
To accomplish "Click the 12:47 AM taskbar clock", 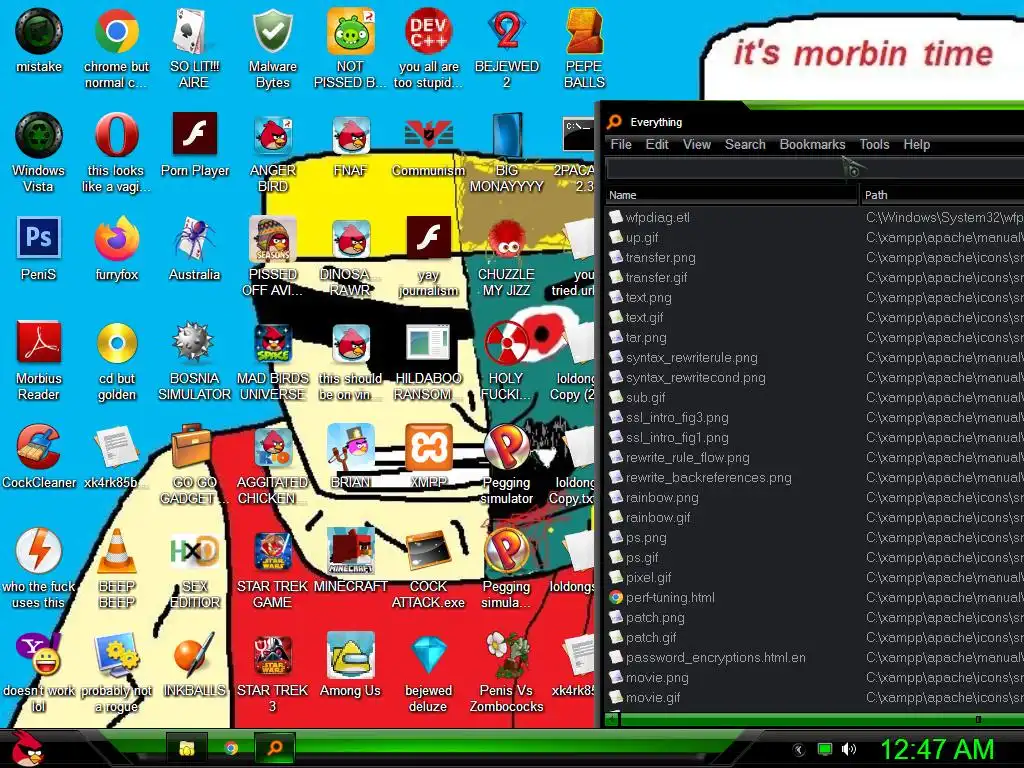I will [937, 749].
